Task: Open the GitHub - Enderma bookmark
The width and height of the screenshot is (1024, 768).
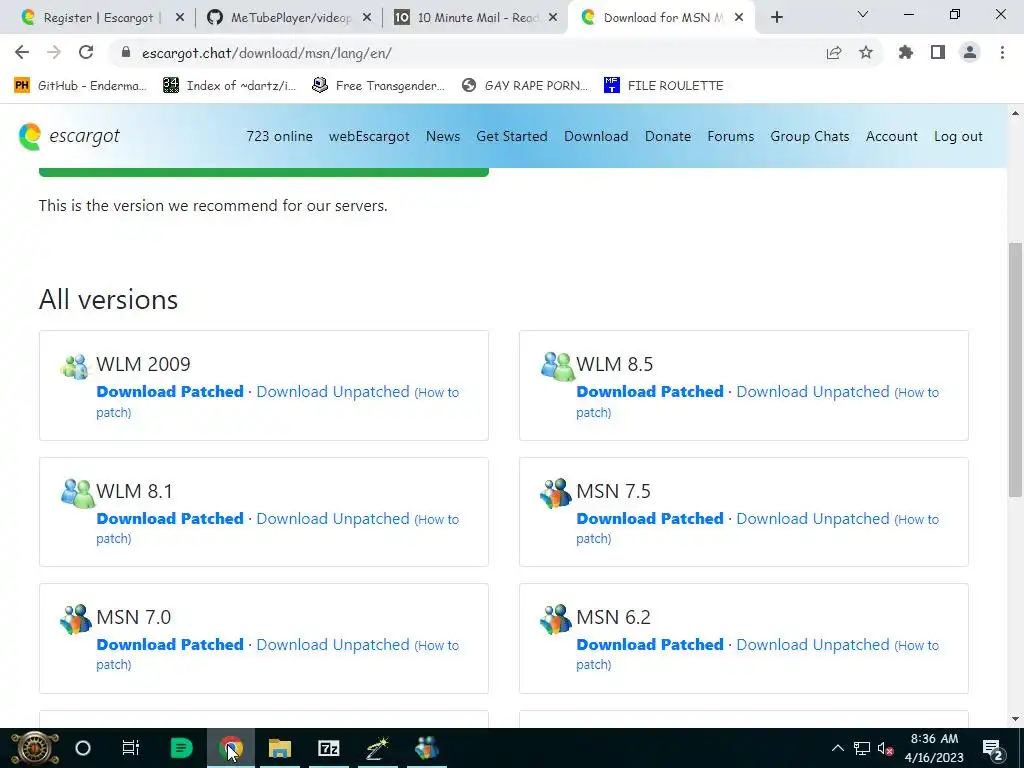Action: point(80,86)
